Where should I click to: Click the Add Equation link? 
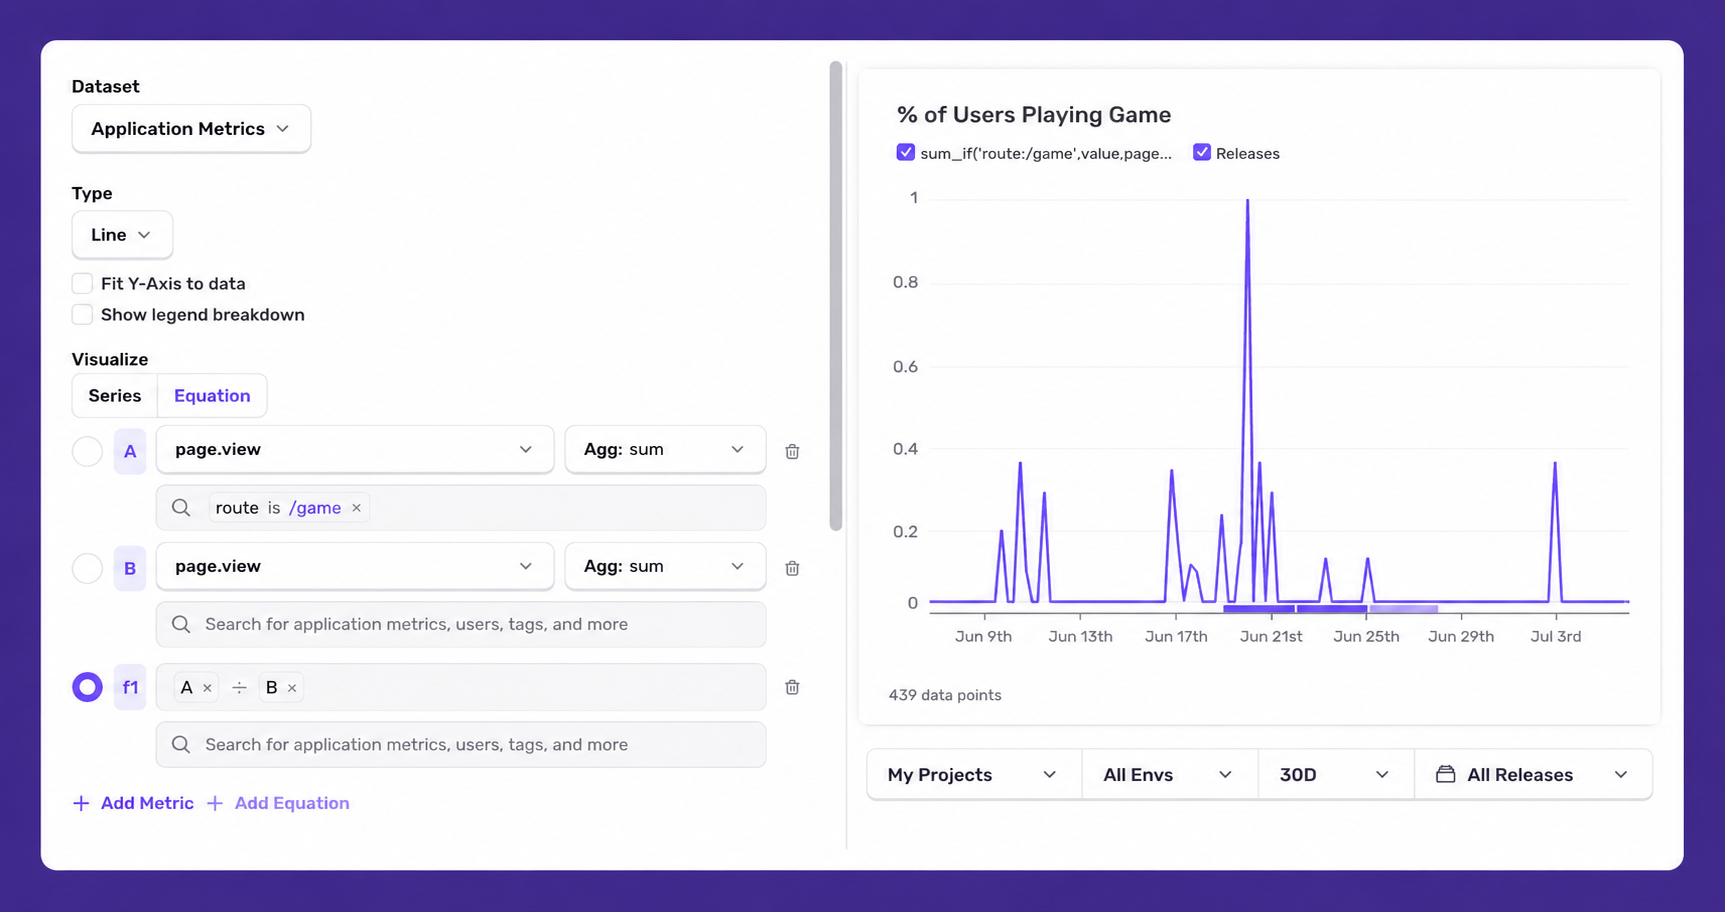[x=278, y=803]
